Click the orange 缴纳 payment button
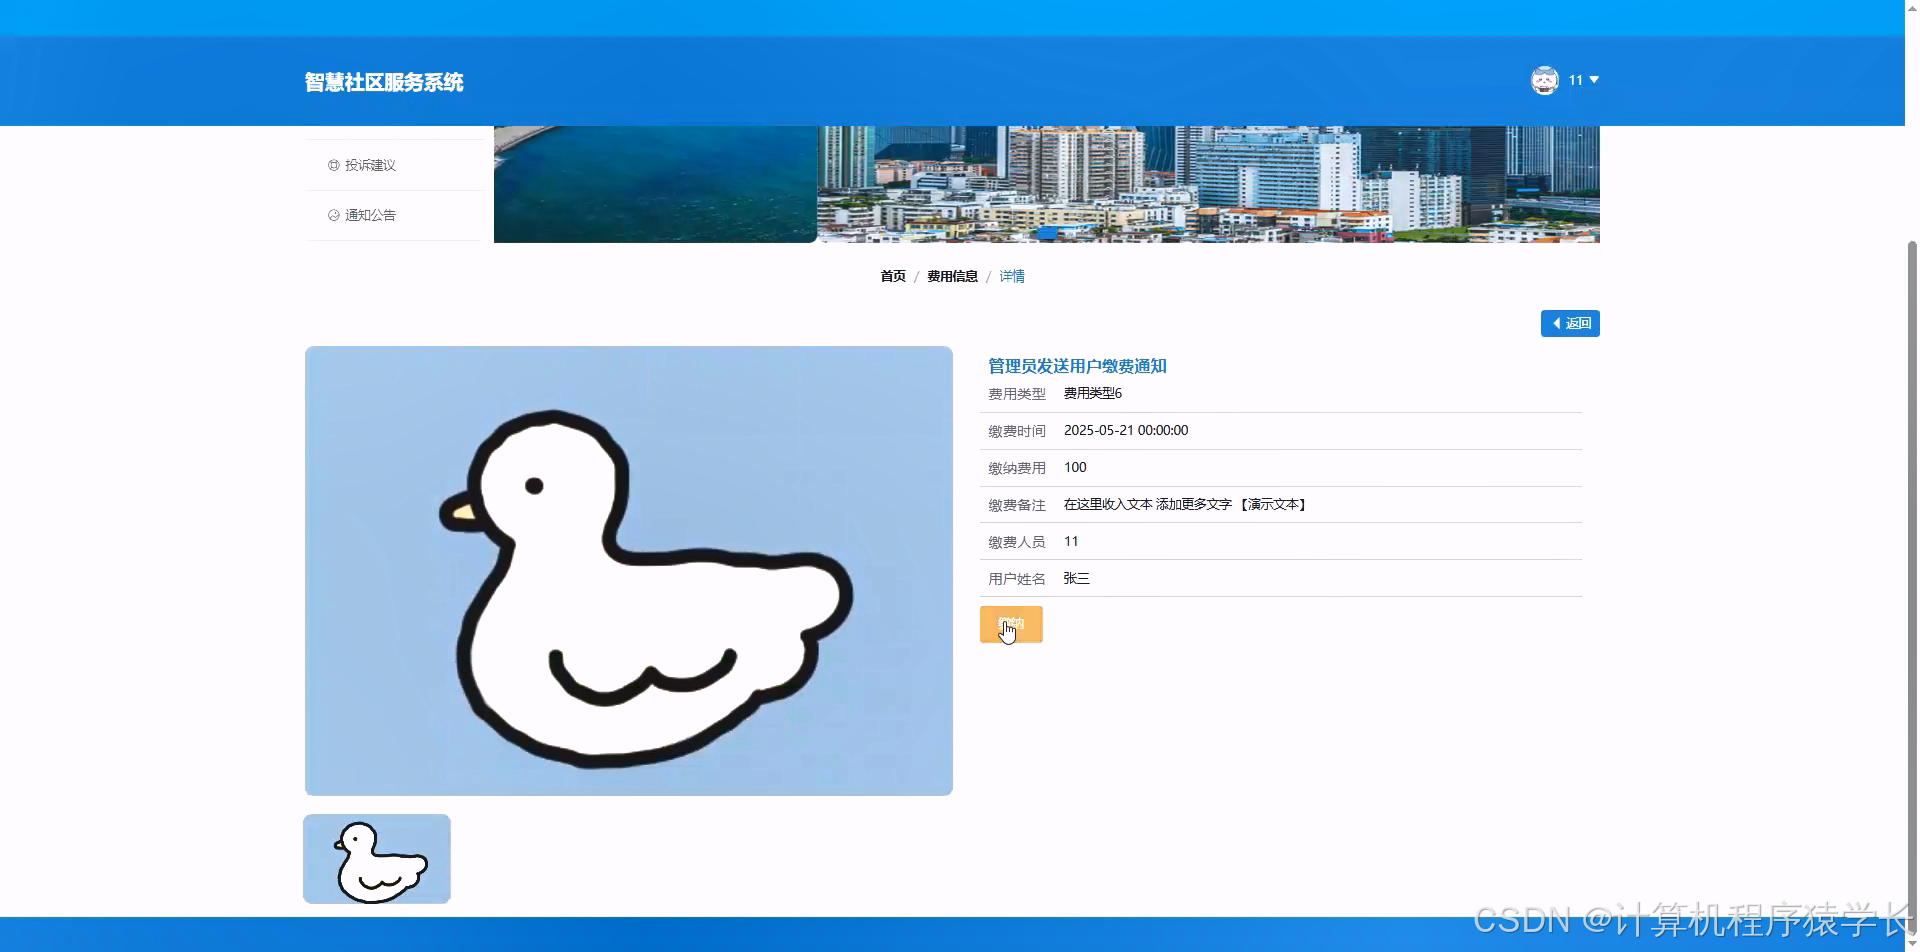 pyautogui.click(x=1011, y=624)
